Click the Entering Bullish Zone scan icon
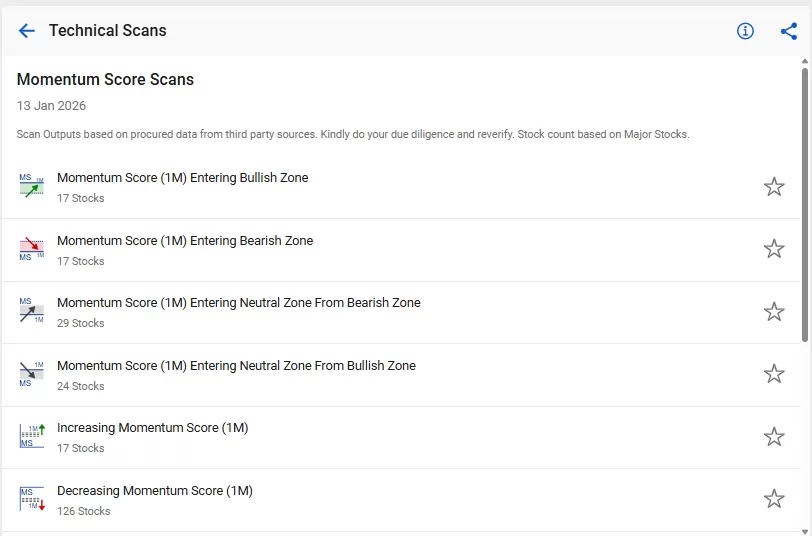 pos(32,186)
